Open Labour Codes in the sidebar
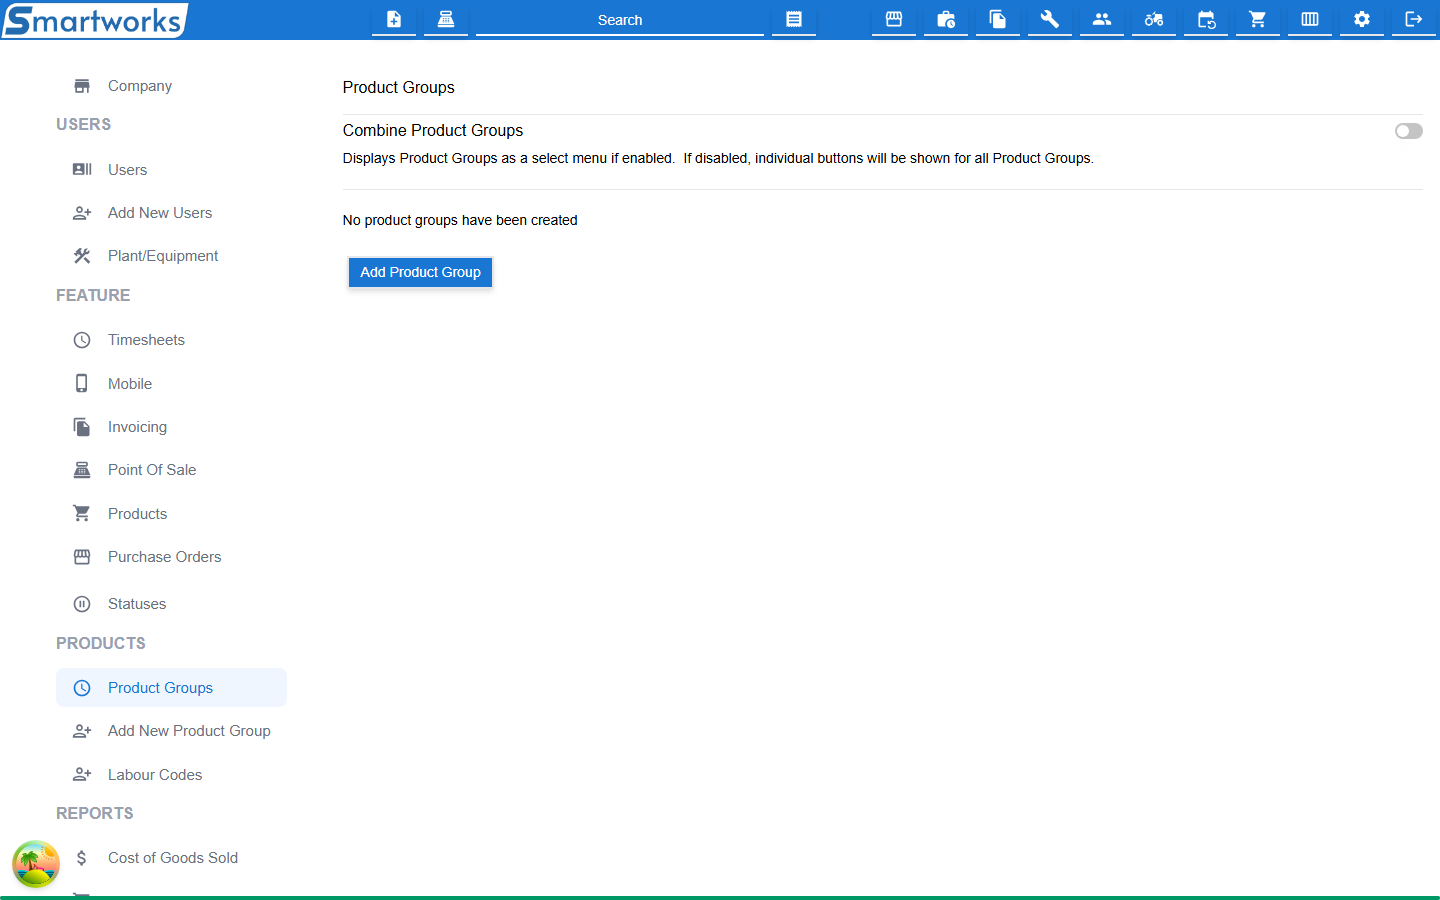 pos(171,775)
